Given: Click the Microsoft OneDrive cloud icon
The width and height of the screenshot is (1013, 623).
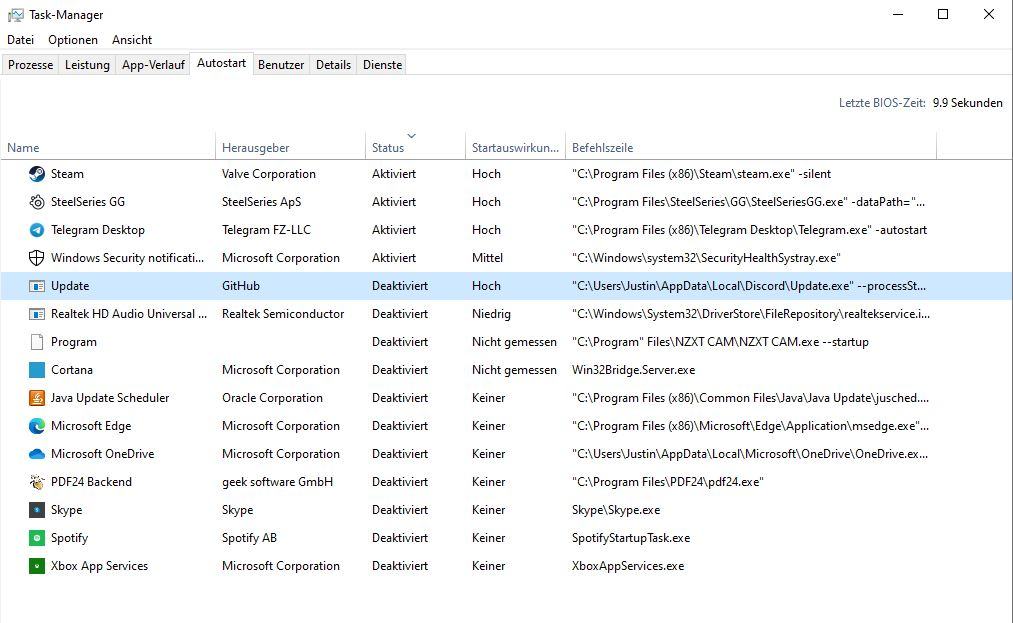Looking at the screenshot, I should (x=37, y=454).
